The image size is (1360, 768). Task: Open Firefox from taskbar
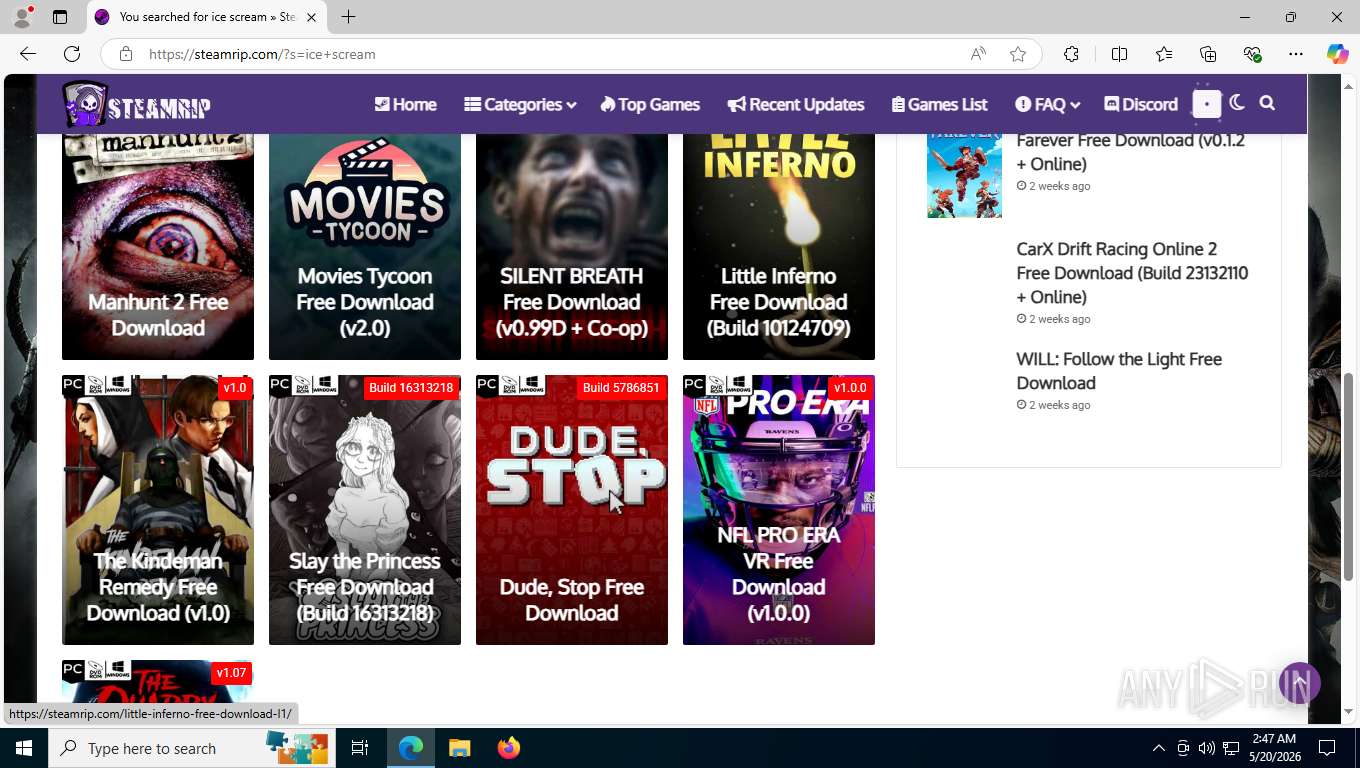pyautogui.click(x=509, y=748)
